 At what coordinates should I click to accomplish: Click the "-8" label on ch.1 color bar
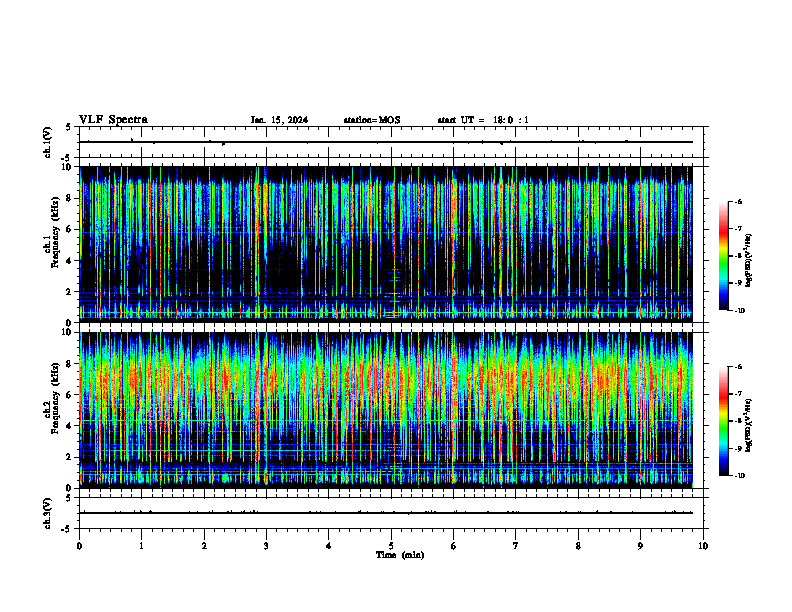(x=738, y=256)
